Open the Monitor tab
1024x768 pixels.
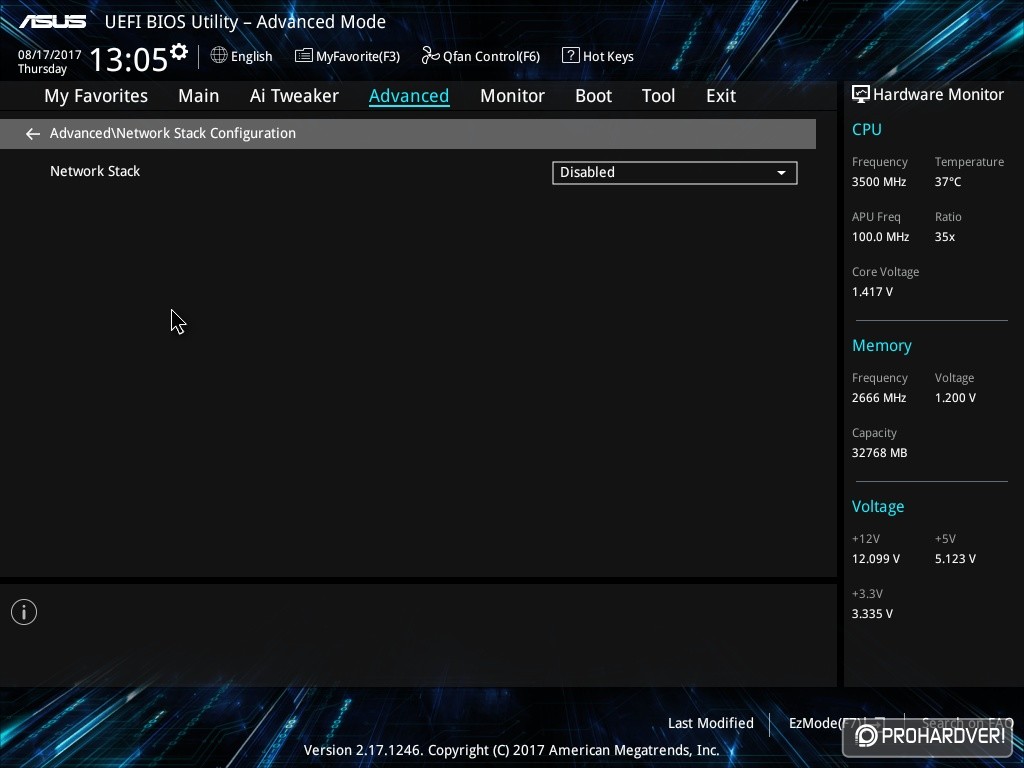click(513, 96)
